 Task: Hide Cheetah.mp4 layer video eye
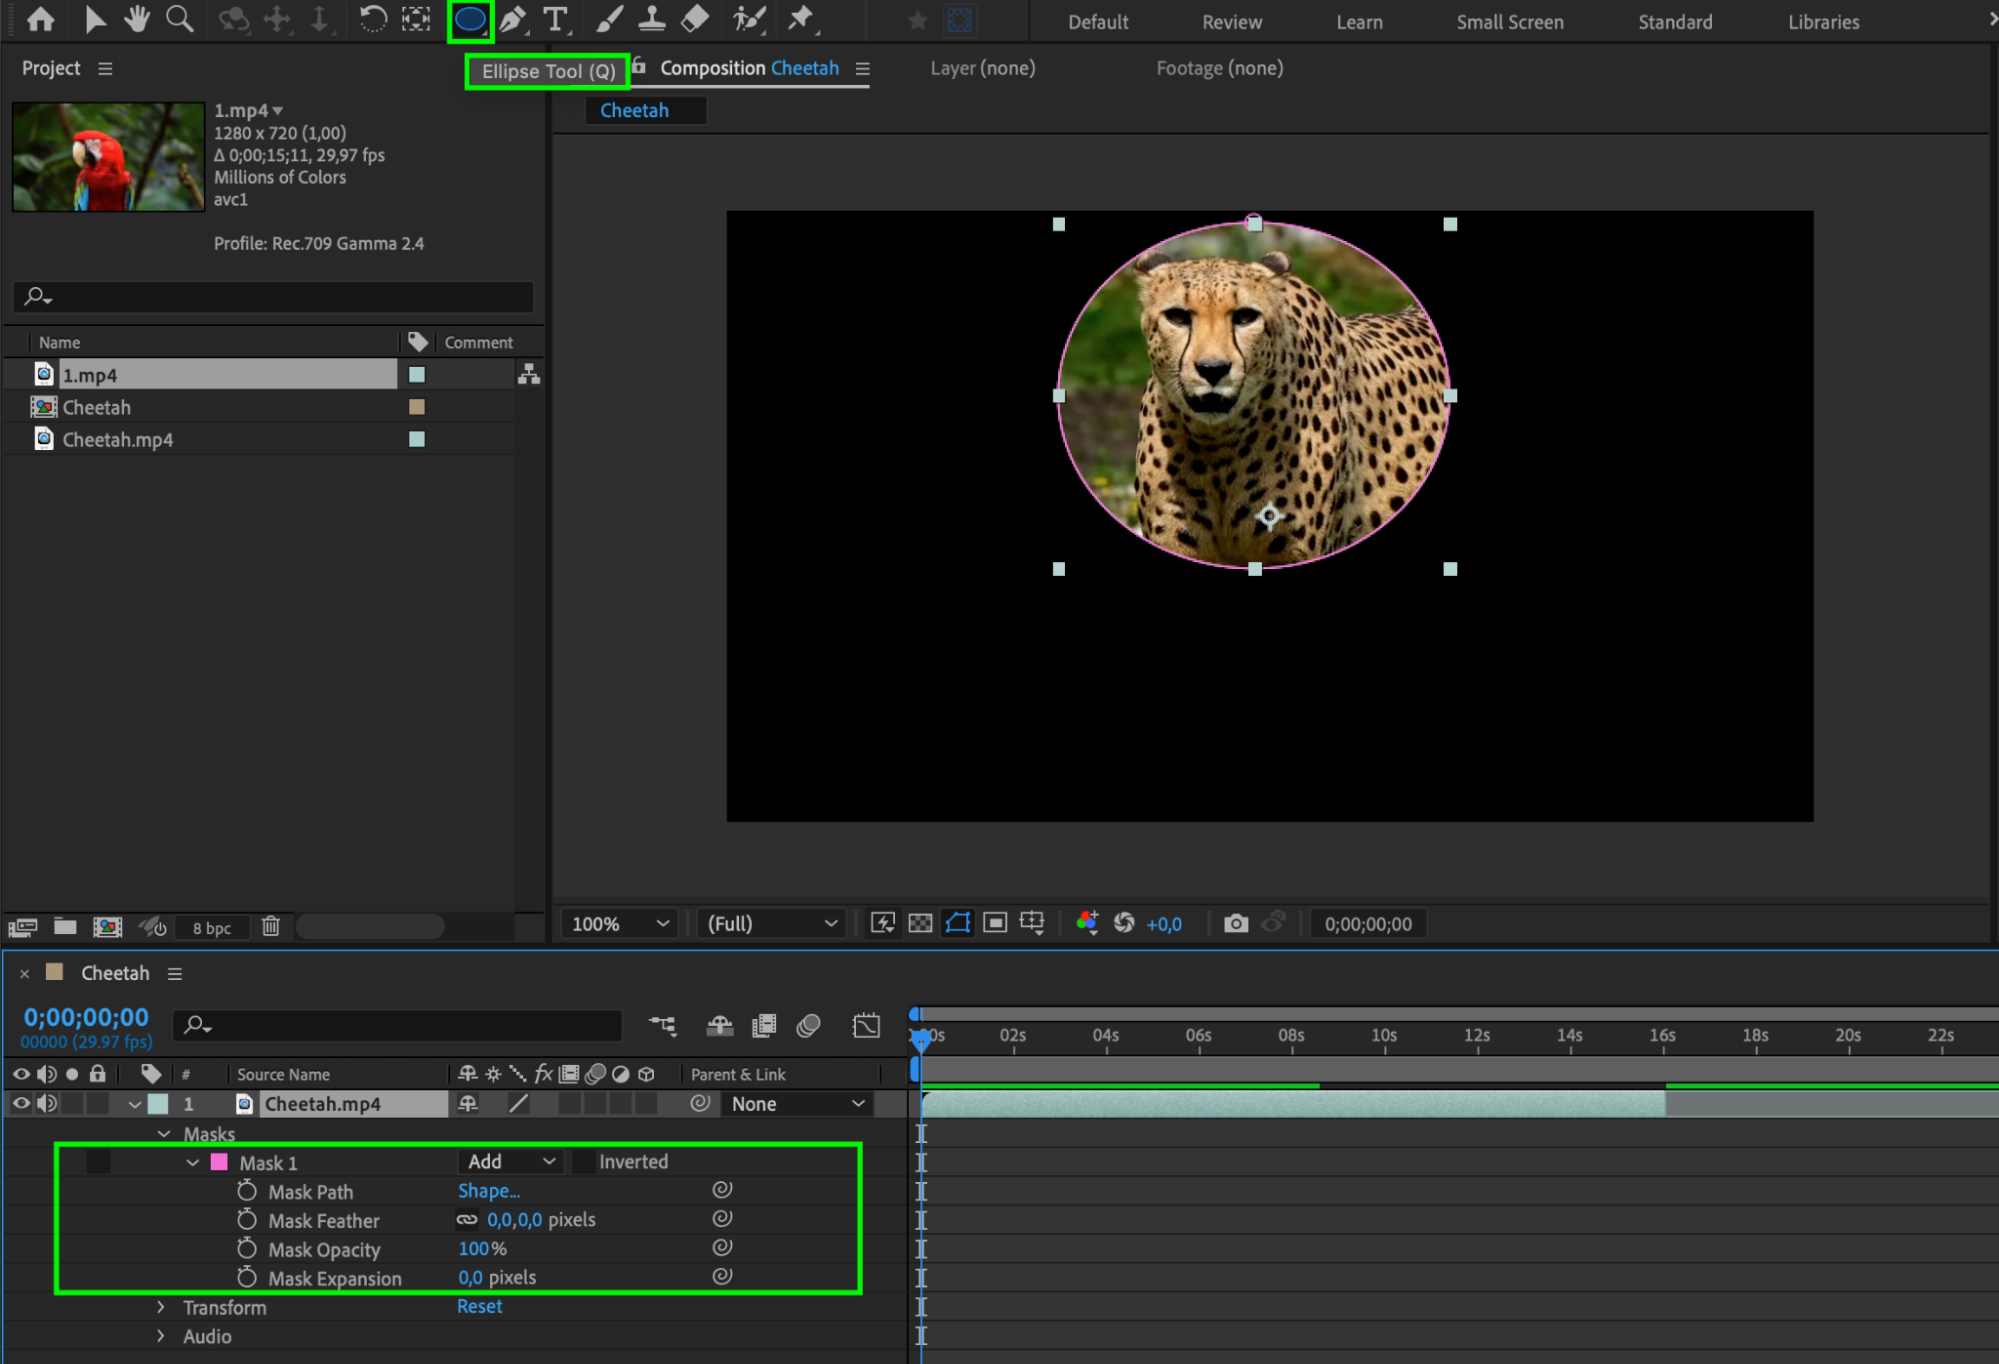tap(20, 1103)
